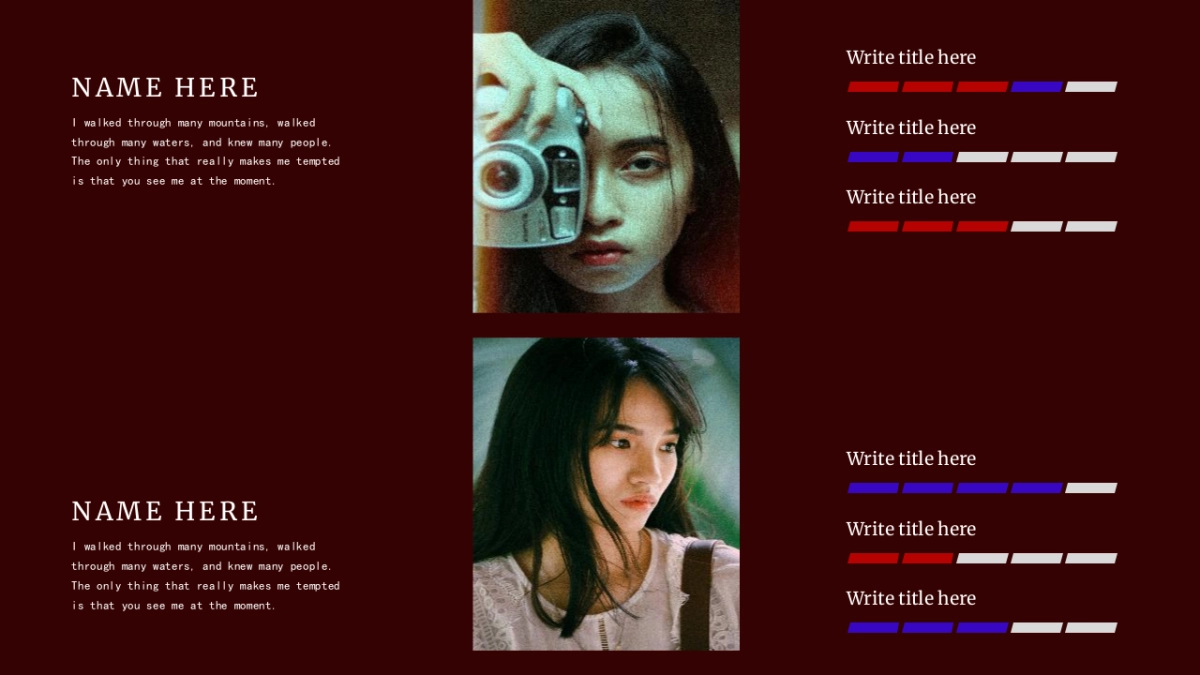Select the photo of woman holding camera
The width and height of the screenshot is (1200, 675).
click(x=606, y=156)
